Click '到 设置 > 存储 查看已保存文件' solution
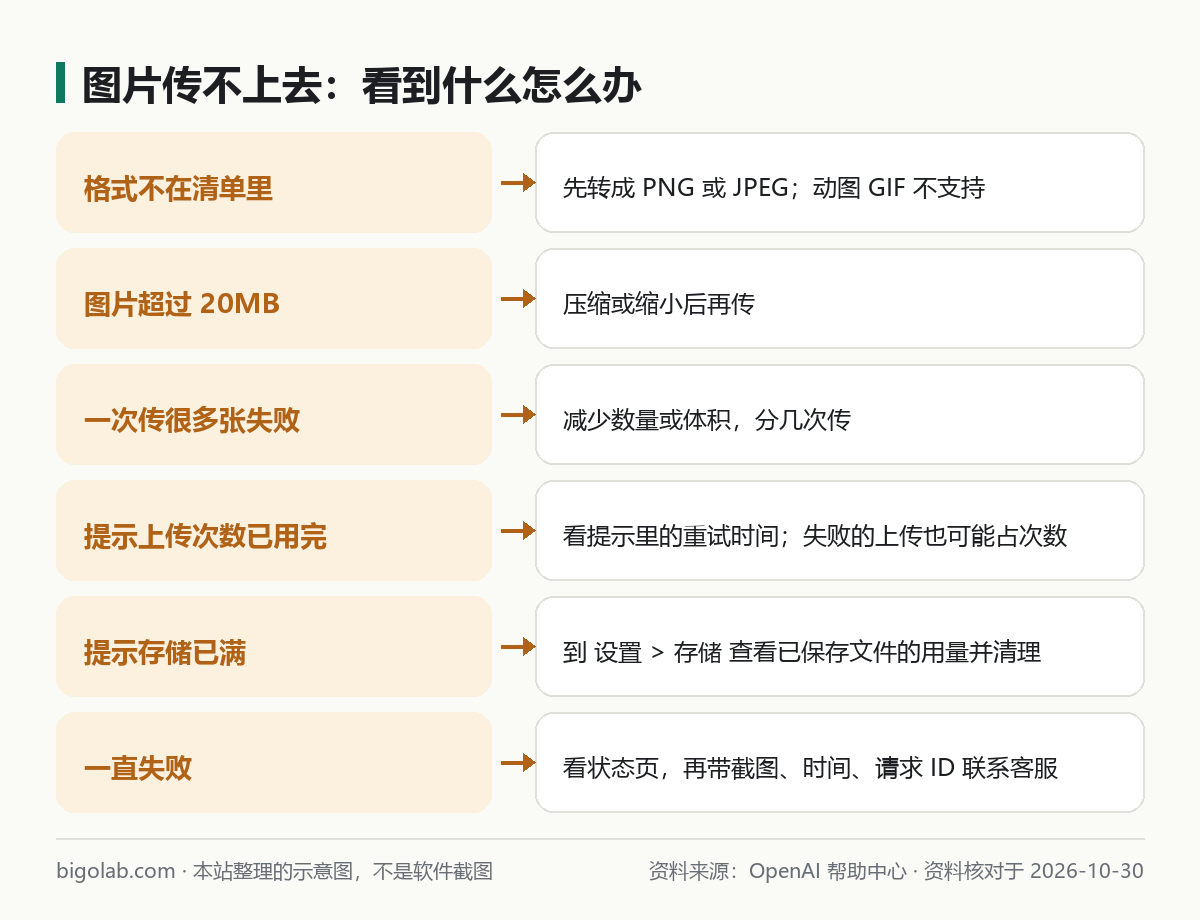1200x920 pixels. pyautogui.click(x=840, y=647)
